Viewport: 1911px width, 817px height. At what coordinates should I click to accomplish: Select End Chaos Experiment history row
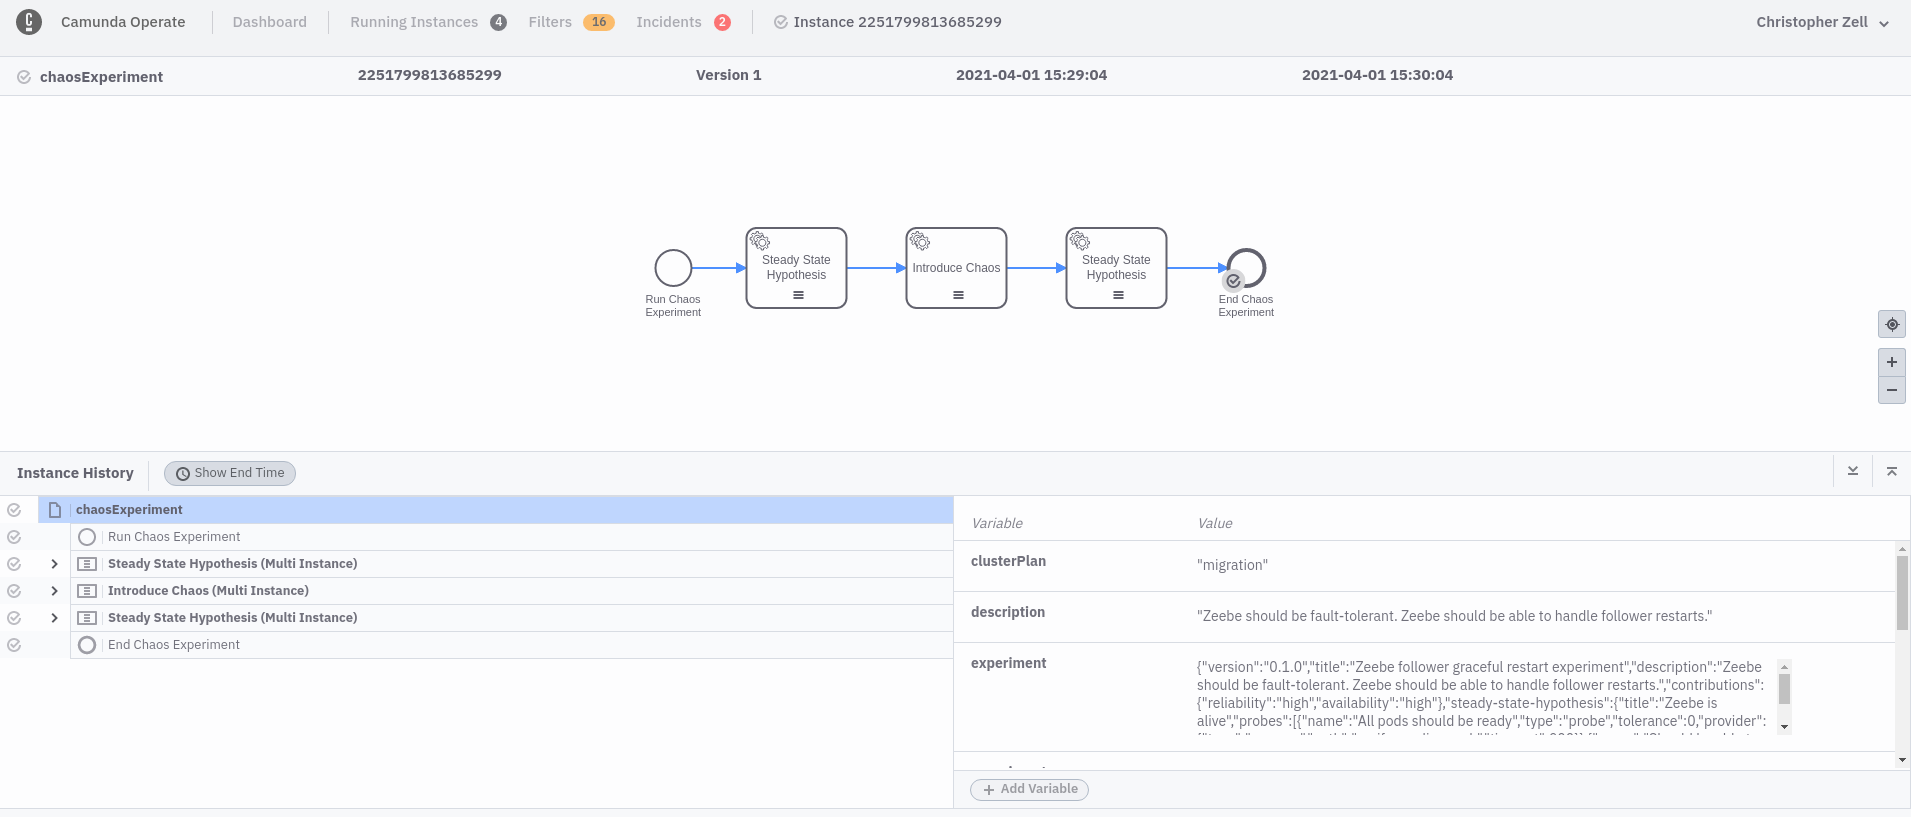click(511, 645)
